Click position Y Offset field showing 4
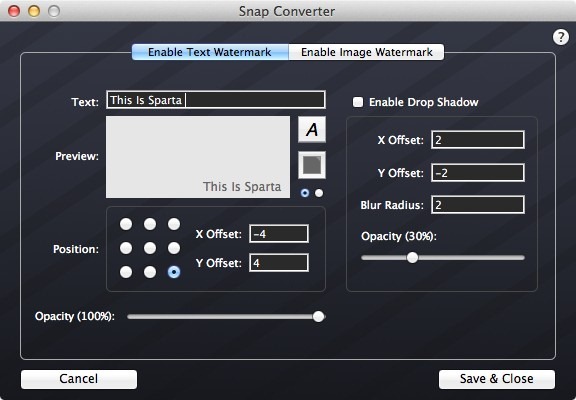This screenshot has height=400, width=576. tap(279, 263)
